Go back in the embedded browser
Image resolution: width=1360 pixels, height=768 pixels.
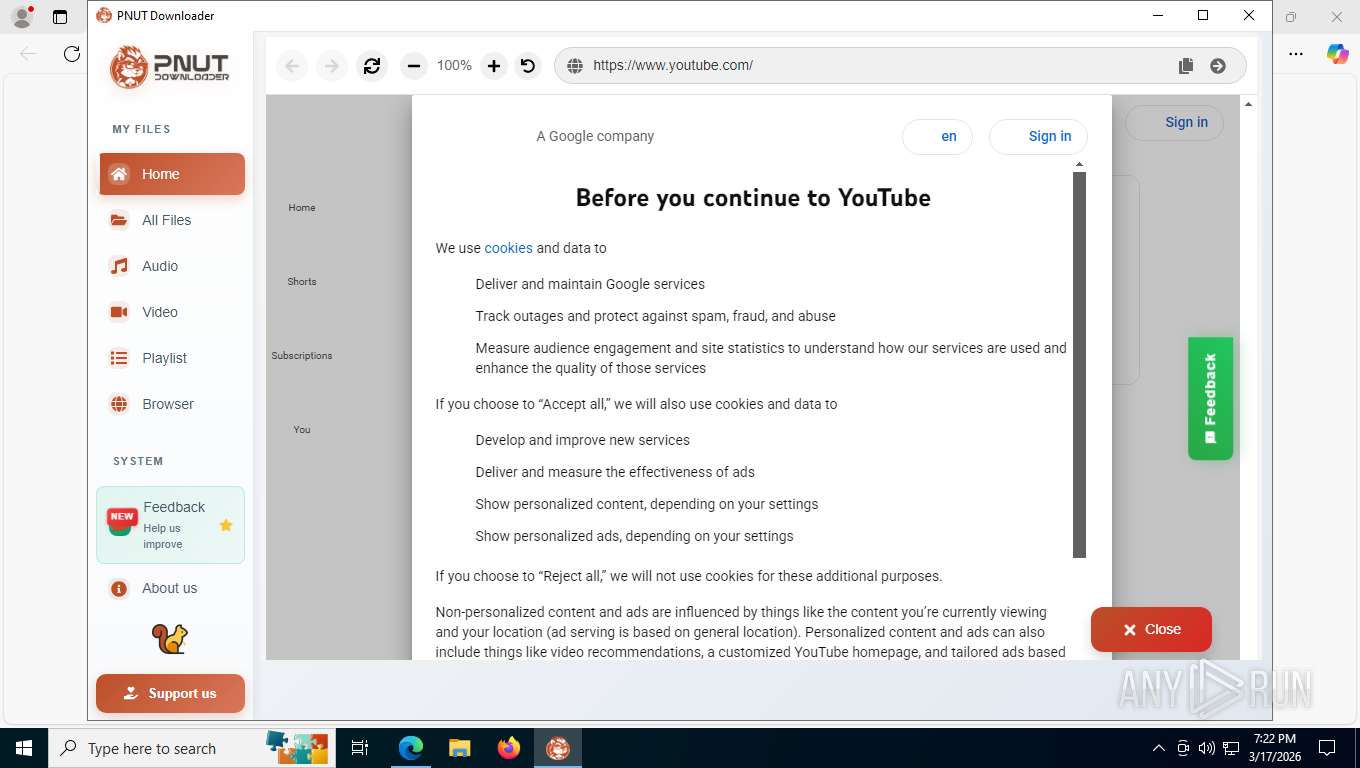[x=292, y=66]
